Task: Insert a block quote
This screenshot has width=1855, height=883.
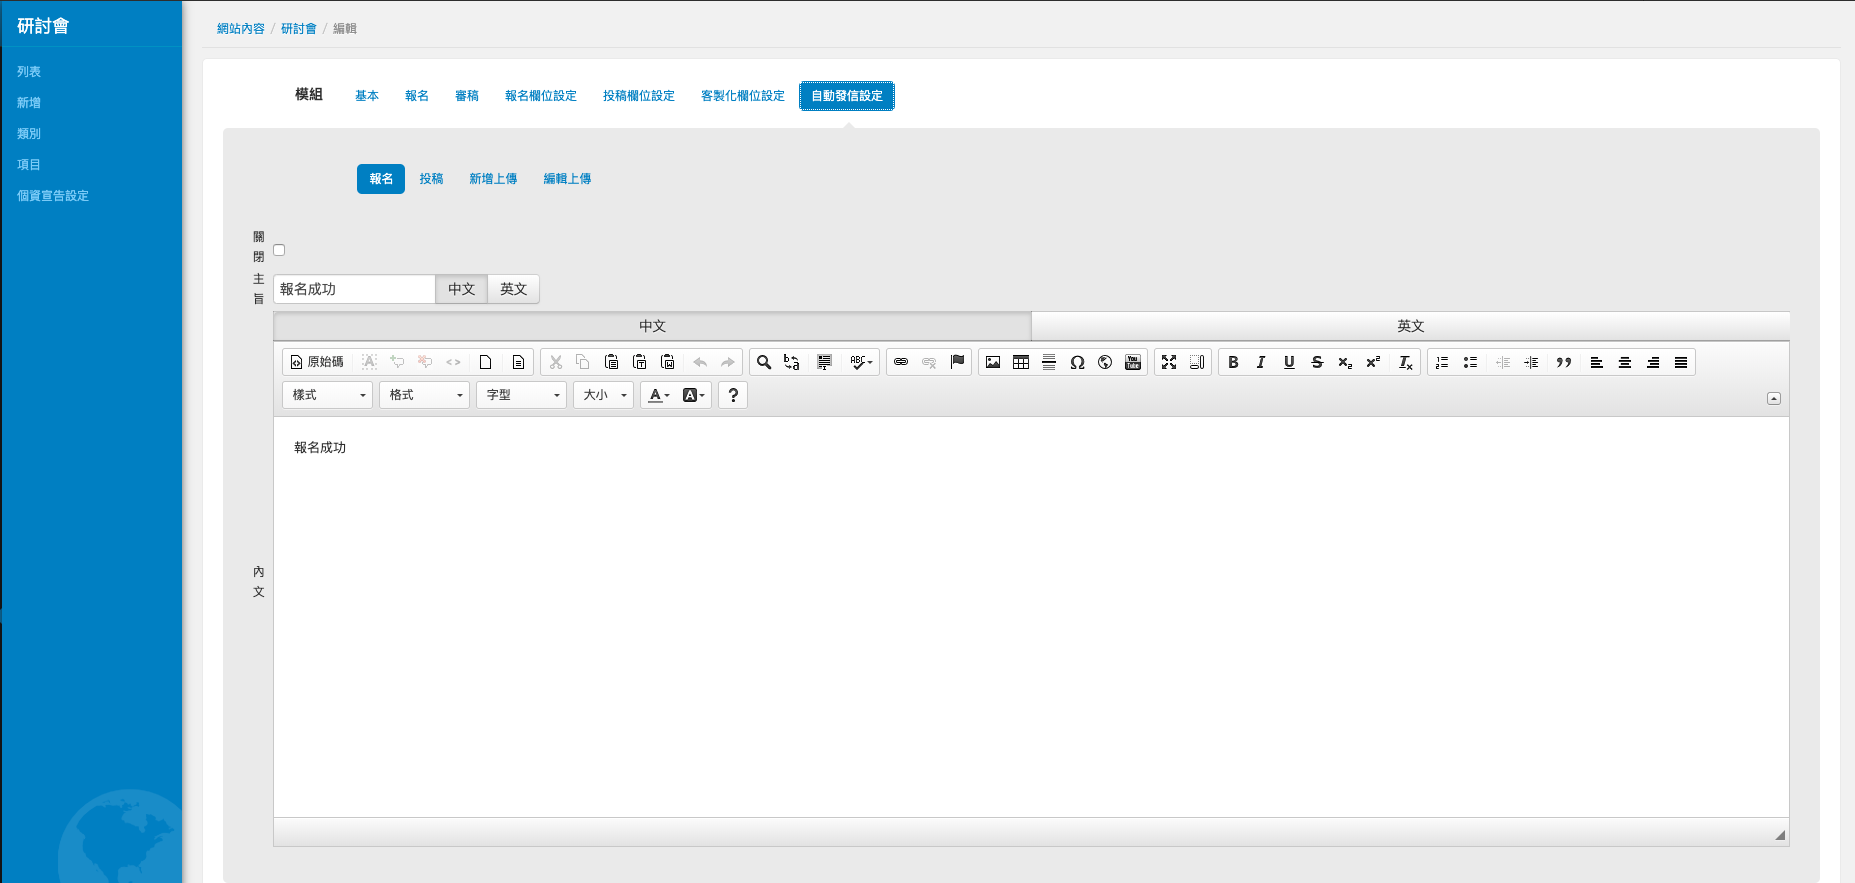Action: click(x=1564, y=362)
